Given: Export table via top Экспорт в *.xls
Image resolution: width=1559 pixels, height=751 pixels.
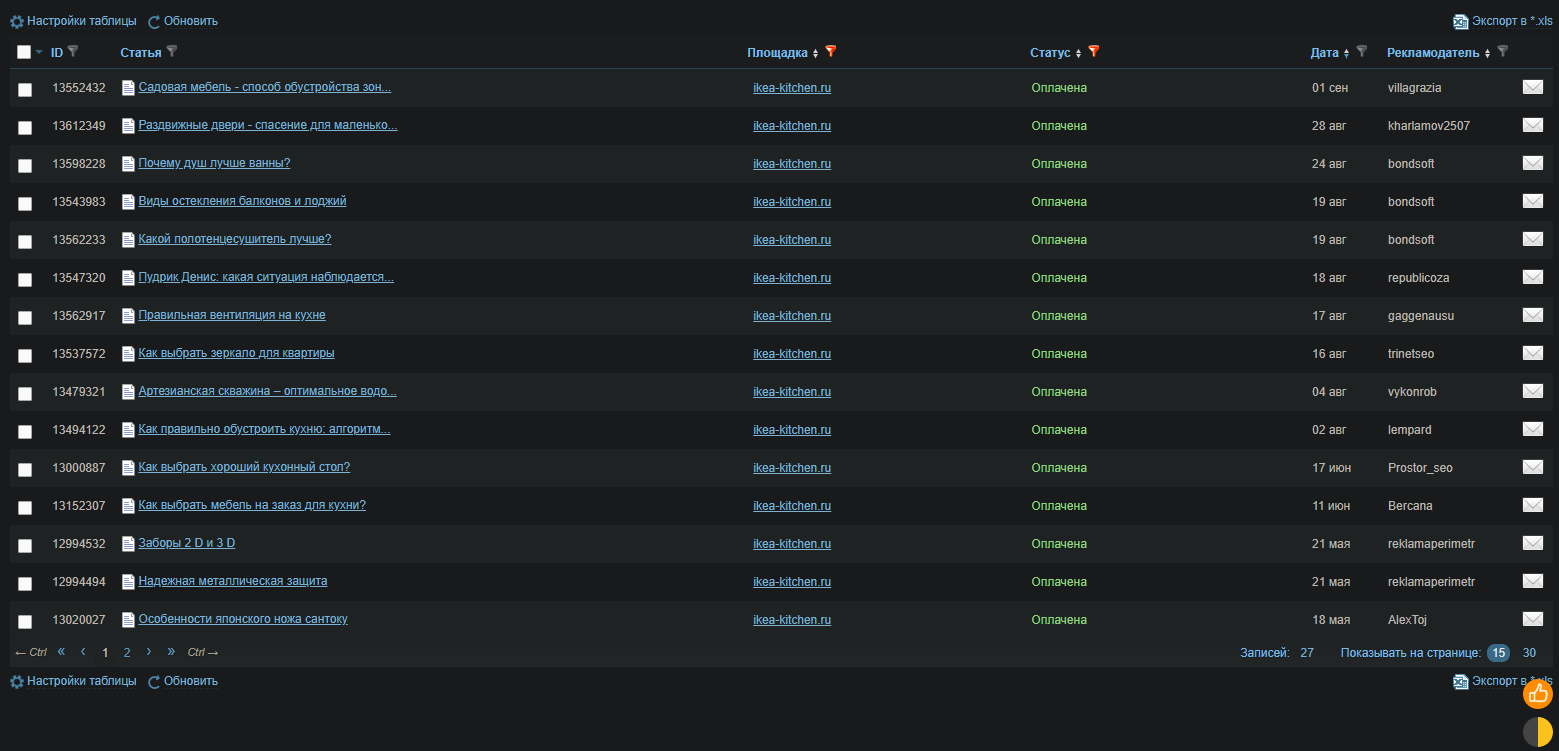Looking at the screenshot, I should pyautogui.click(x=1503, y=21).
